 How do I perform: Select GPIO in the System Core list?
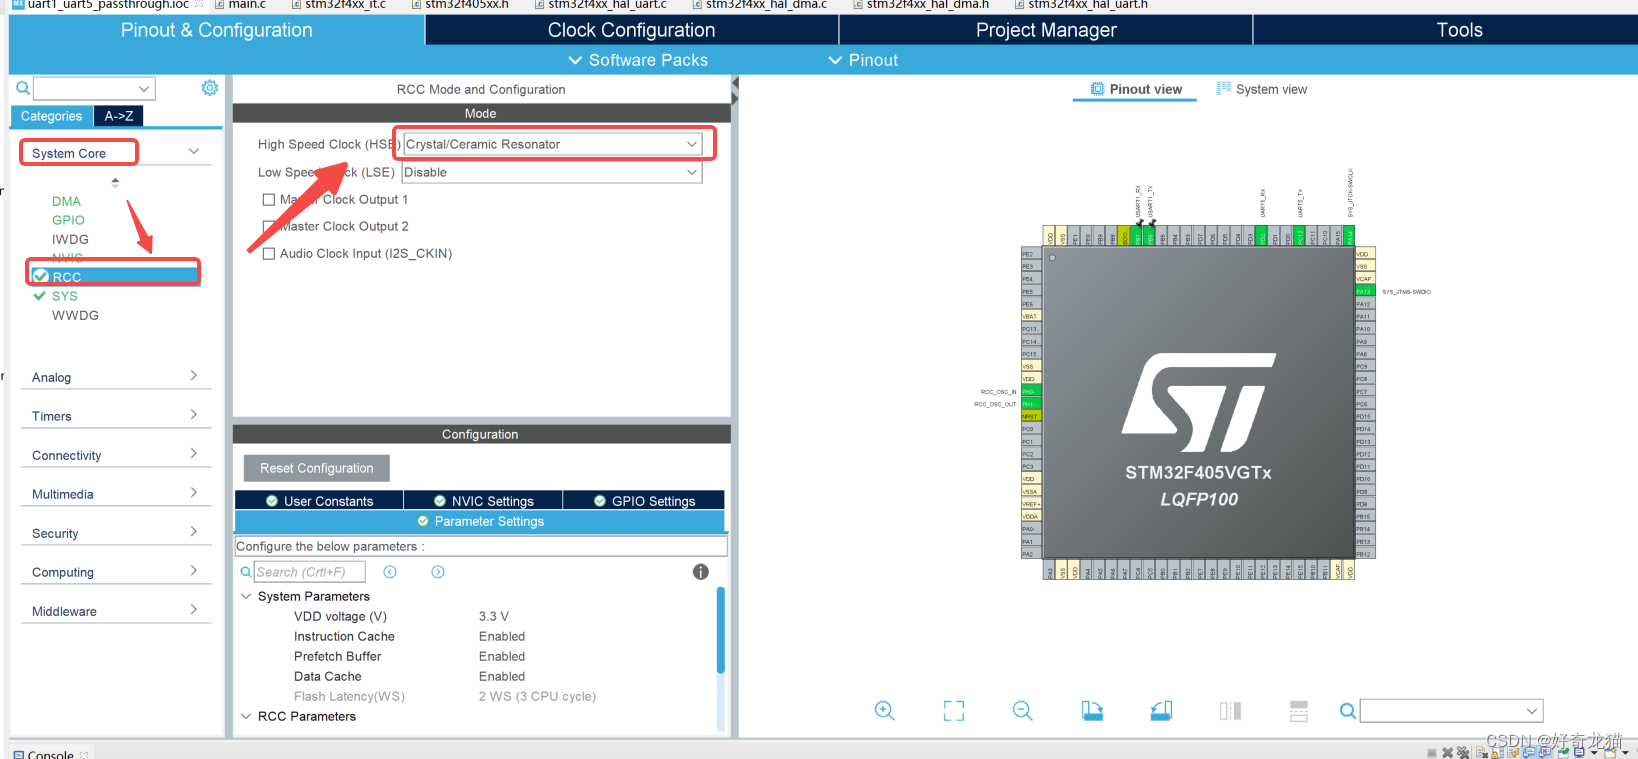(68, 220)
